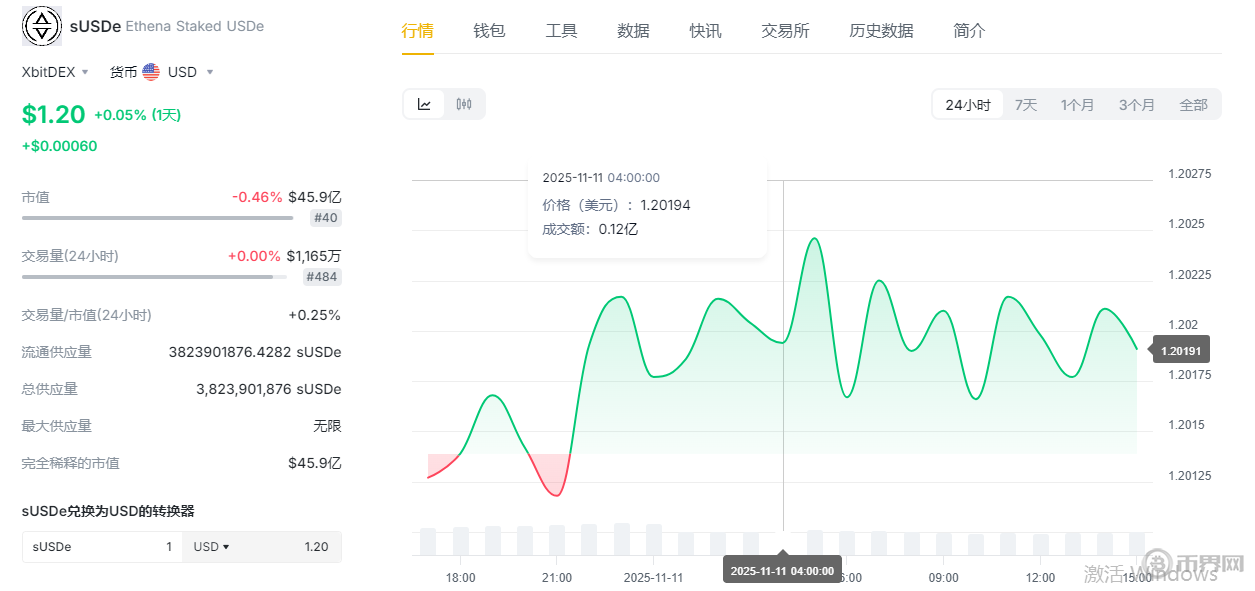The image size is (1255, 591).
Task: Click the -0.46% market cap change
Action: click(x=257, y=197)
